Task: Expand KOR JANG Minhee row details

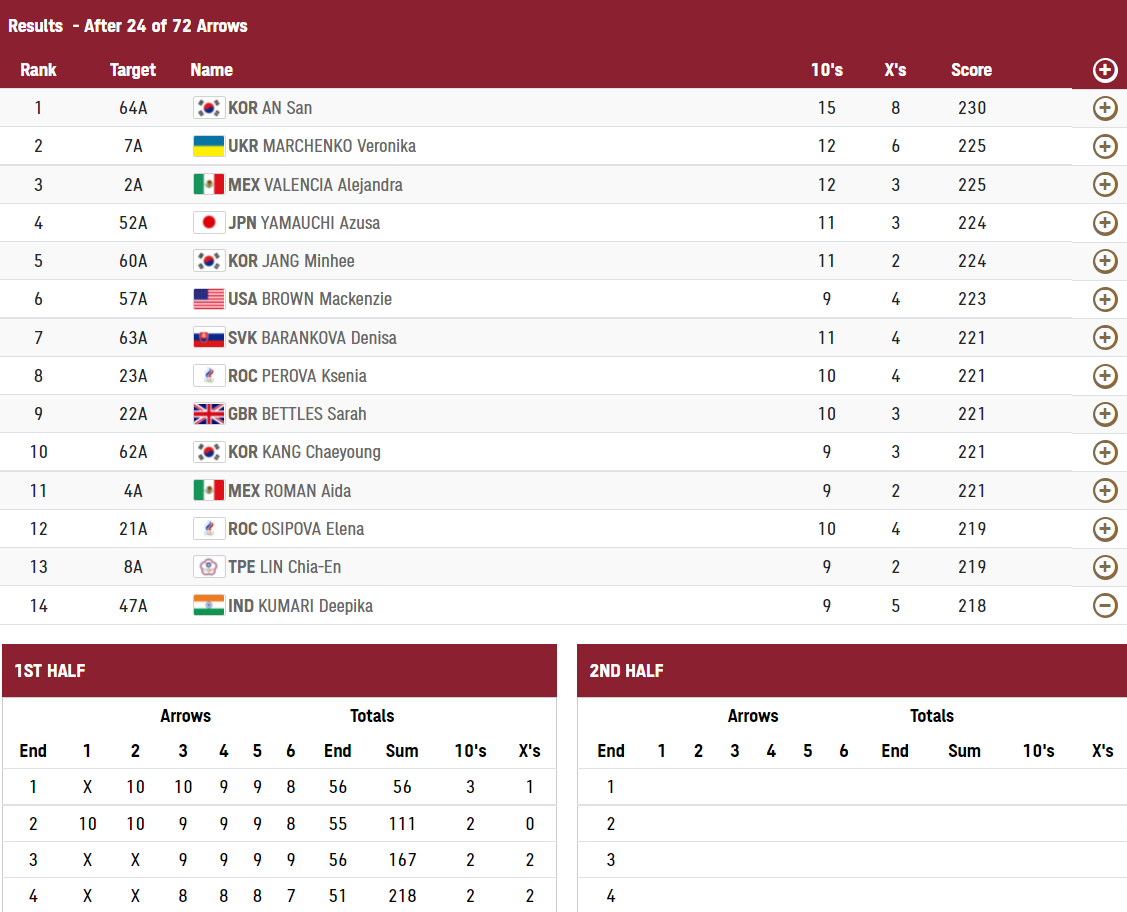Action: (x=1105, y=261)
